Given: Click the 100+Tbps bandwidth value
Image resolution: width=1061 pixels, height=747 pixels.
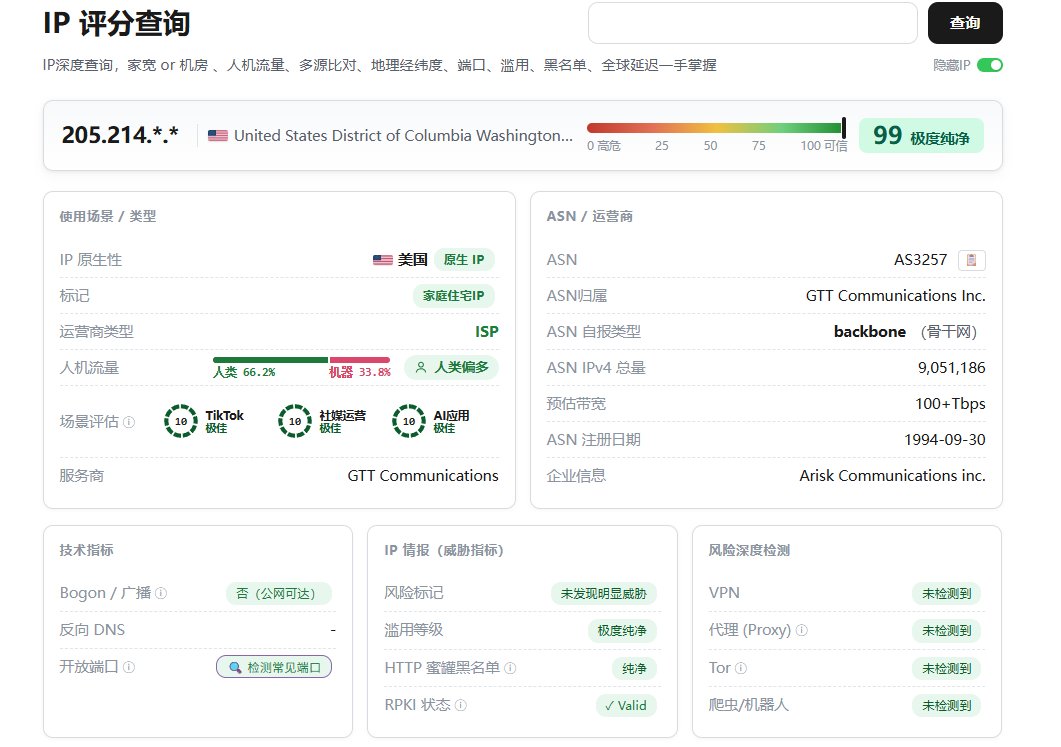Looking at the screenshot, I should 950,404.
